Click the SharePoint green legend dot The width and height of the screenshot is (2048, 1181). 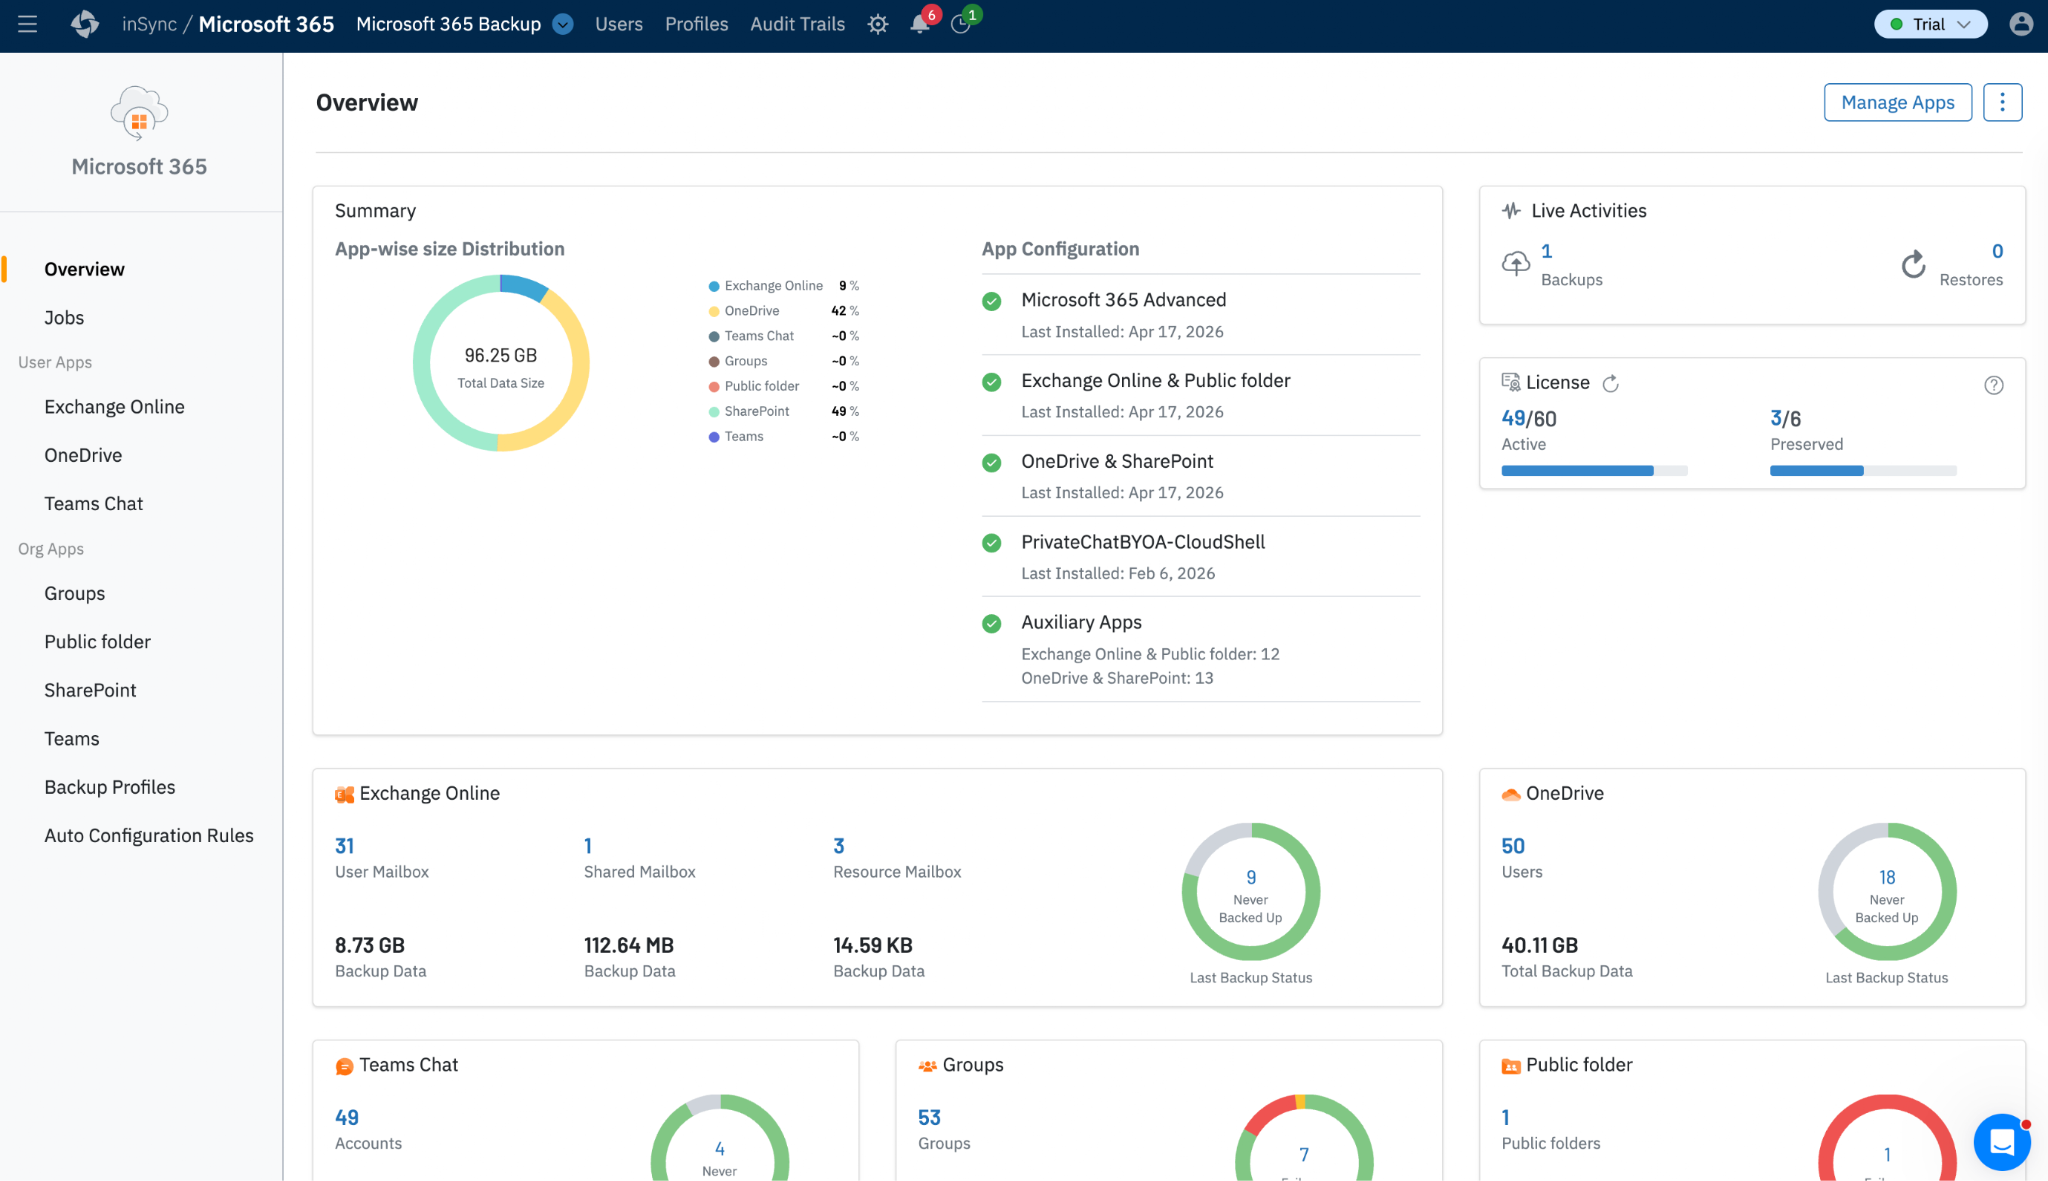pos(714,412)
